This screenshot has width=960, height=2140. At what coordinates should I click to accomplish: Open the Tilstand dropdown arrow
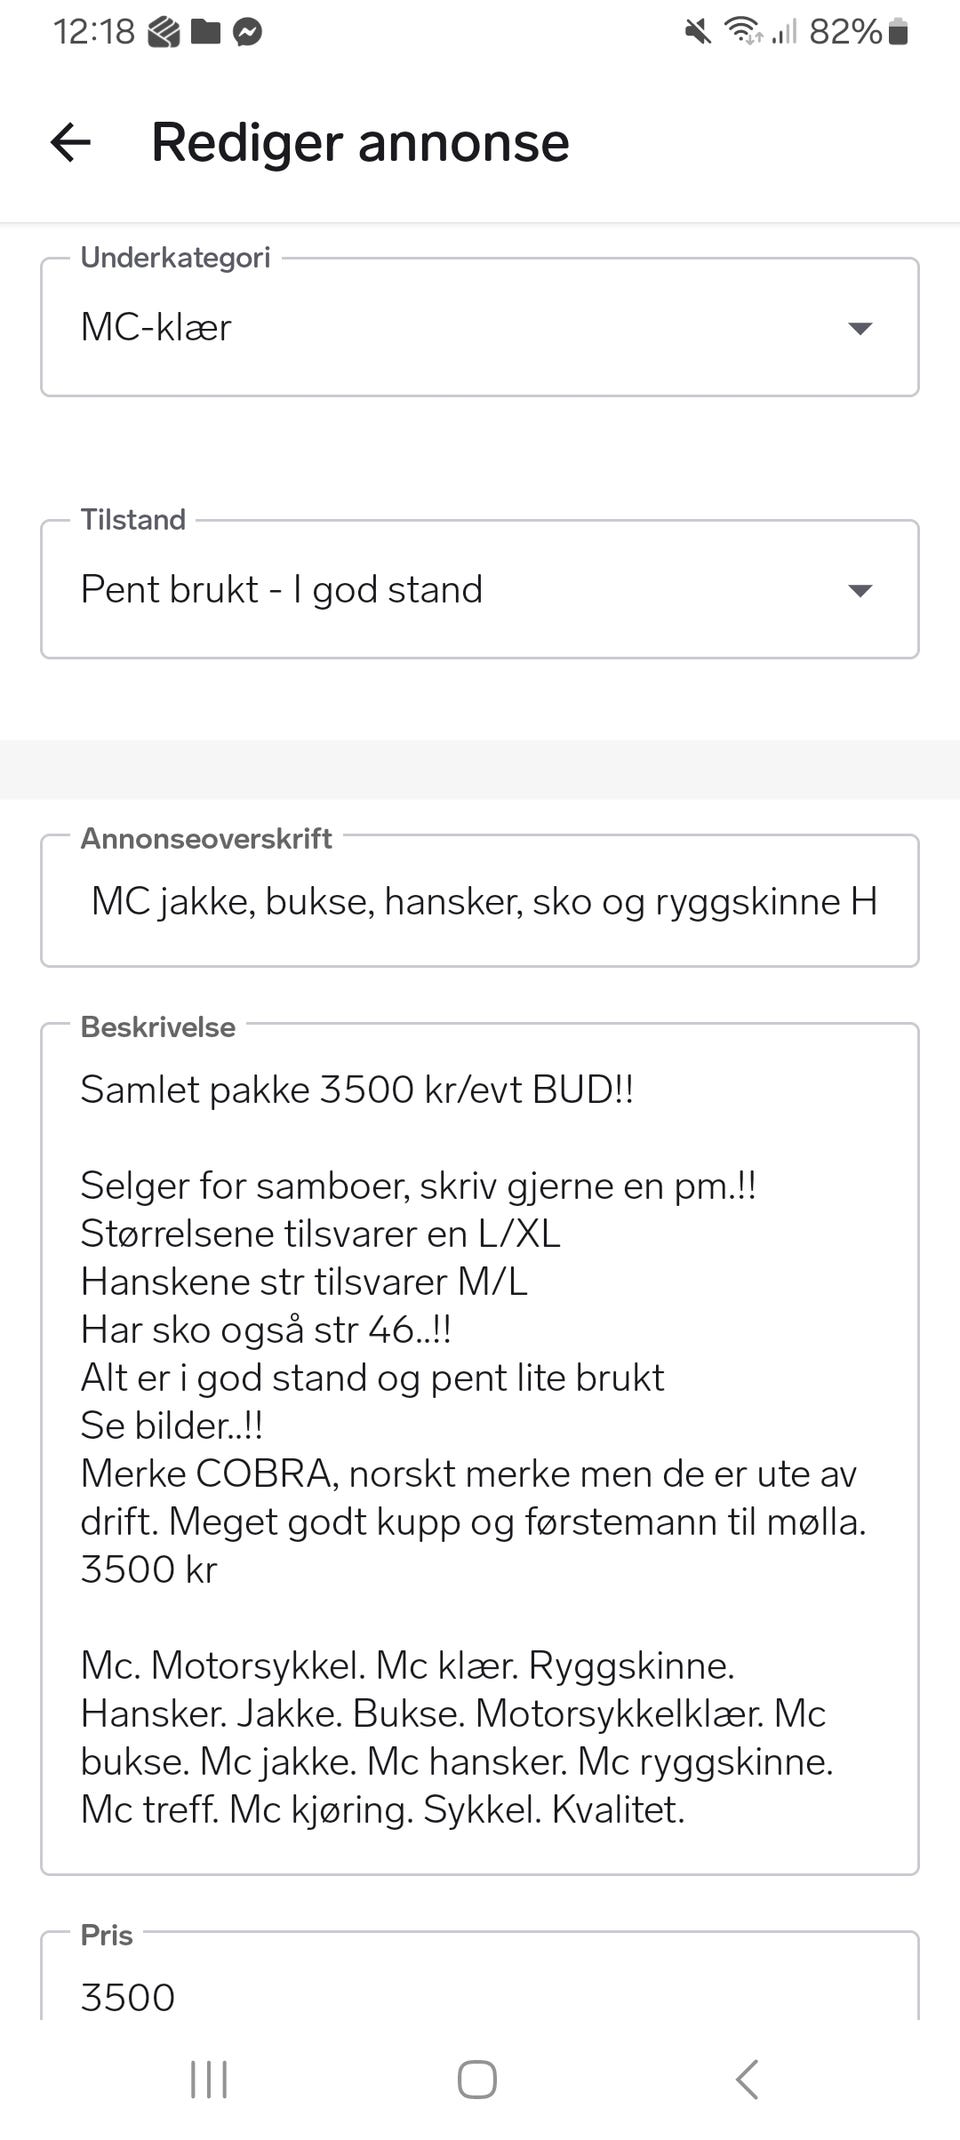860,590
